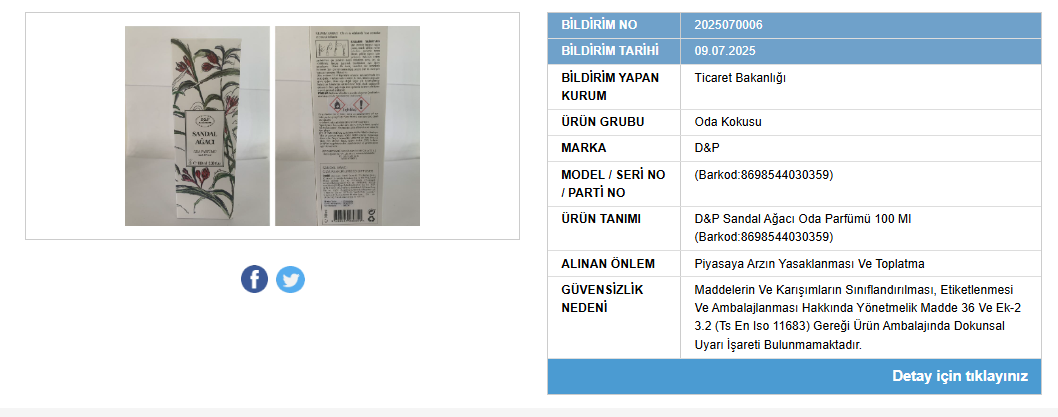Click the 'Ticaret Bakanlığı' institution value
The width and height of the screenshot is (1058, 417).
(x=740, y=78)
